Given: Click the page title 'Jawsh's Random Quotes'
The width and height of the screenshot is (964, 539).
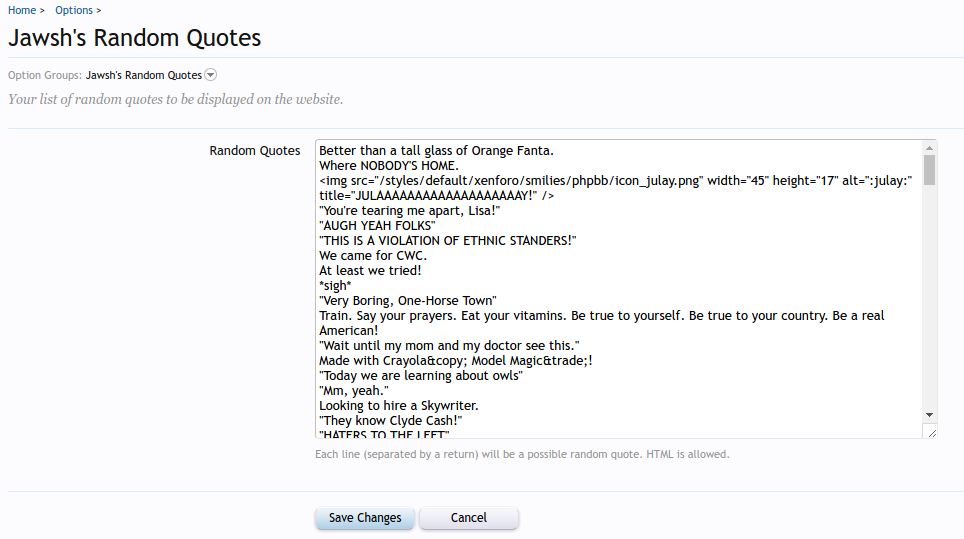Looking at the screenshot, I should coord(135,38).
